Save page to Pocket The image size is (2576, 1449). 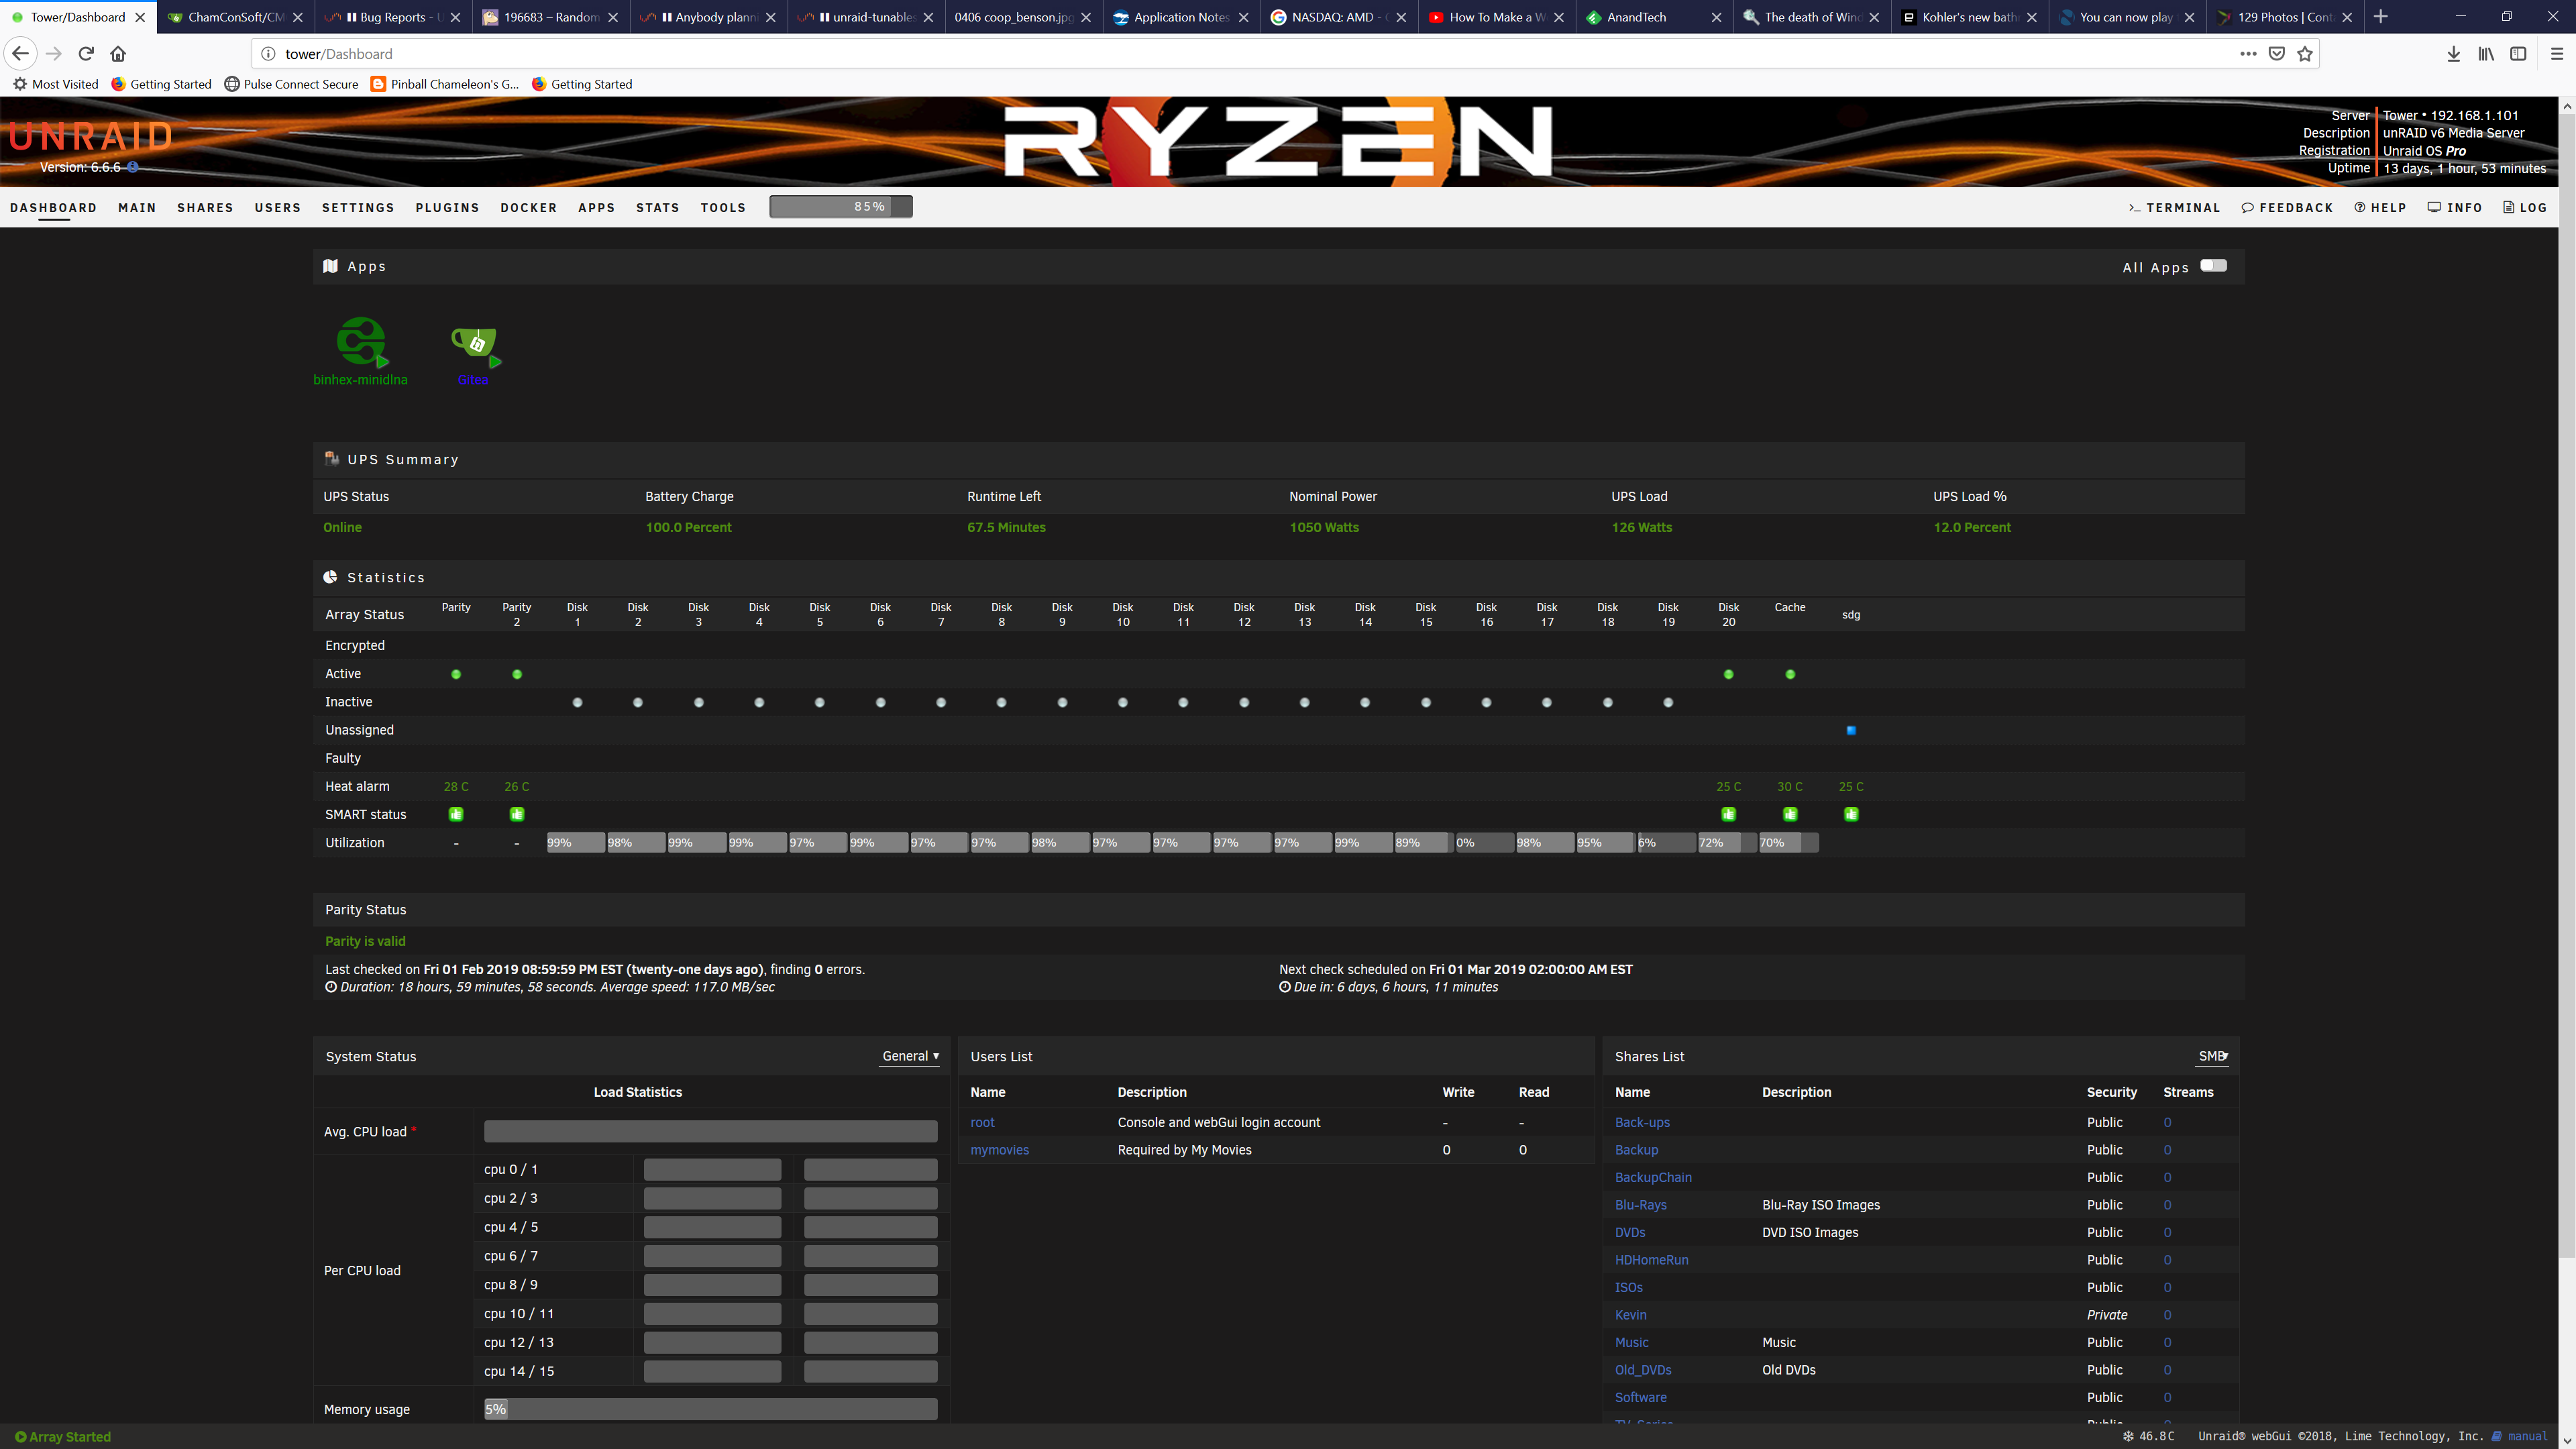(x=2277, y=54)
